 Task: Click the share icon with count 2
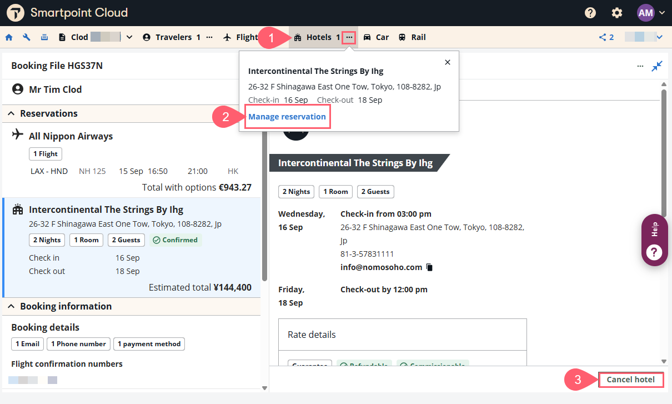click(606, 37)
